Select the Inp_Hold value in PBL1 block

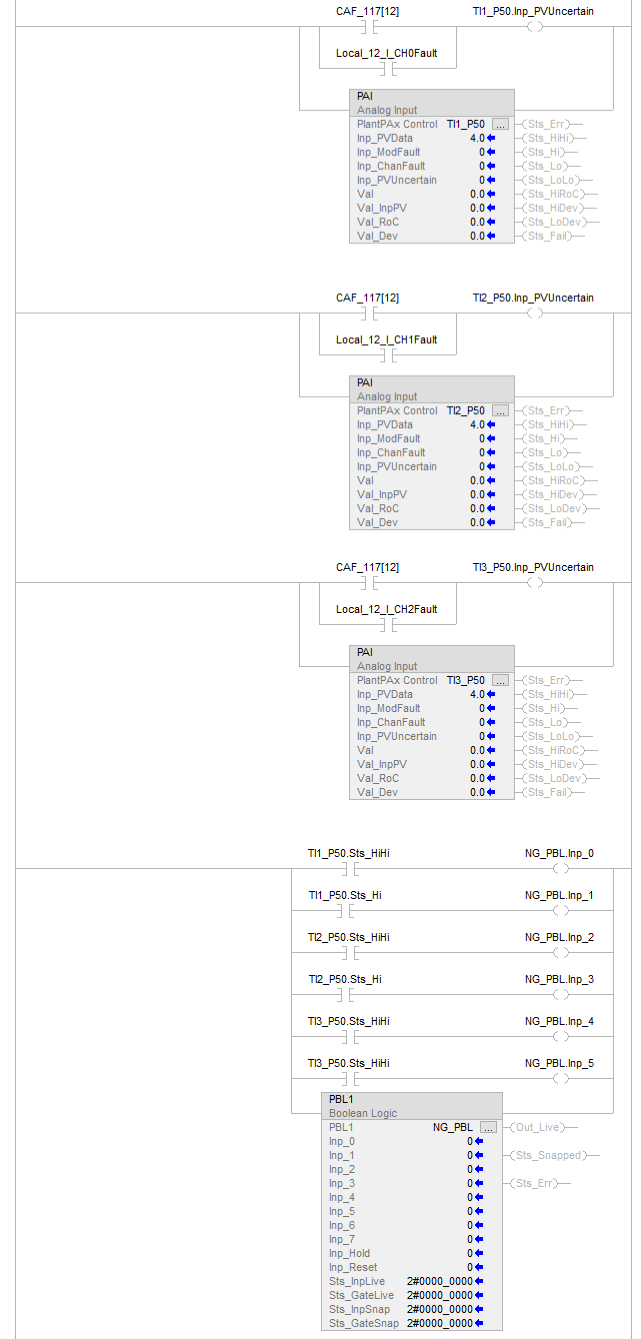[469, 1253]
